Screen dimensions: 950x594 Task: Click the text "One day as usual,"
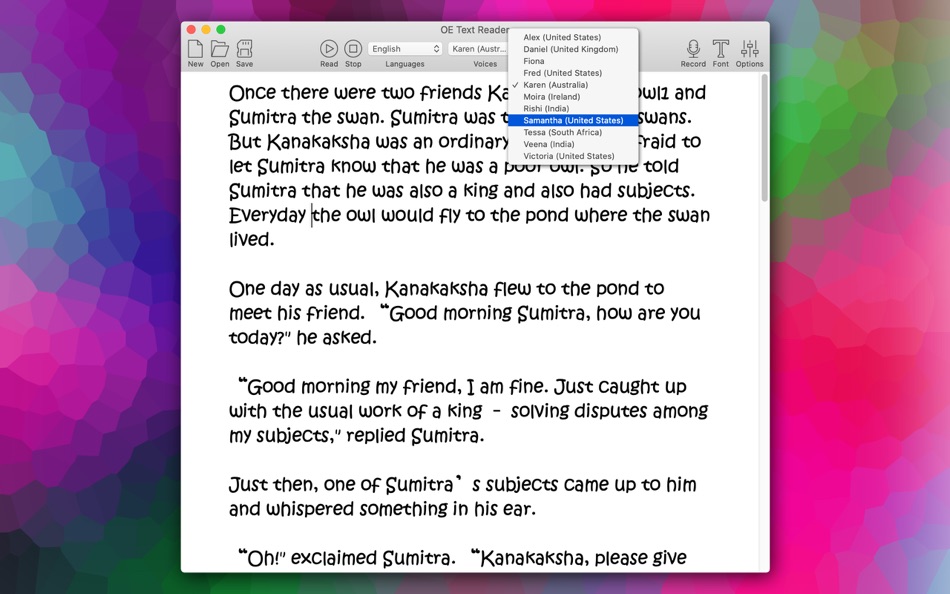(x=304, y=289)
